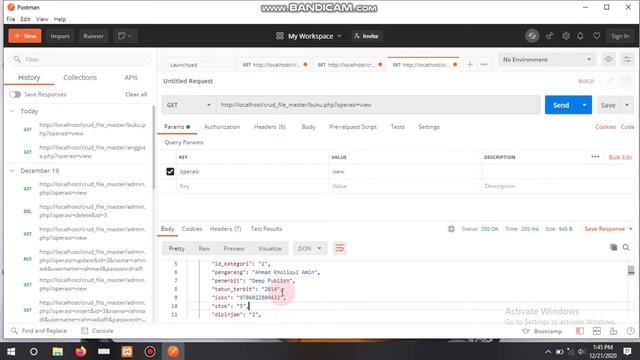
Task: Open the Import dialog
Action: click(x=60, y=36)
